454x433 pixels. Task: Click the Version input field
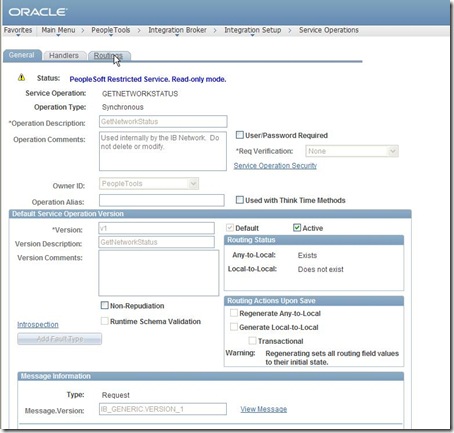(x=156, y=228)
